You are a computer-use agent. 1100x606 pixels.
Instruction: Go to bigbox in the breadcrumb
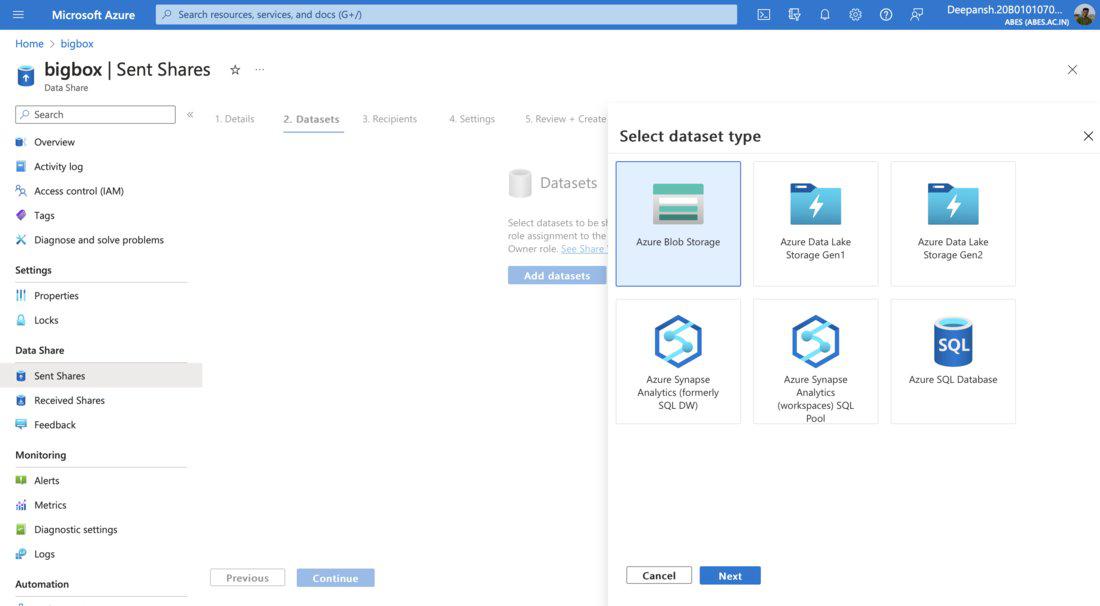point(76,43)
